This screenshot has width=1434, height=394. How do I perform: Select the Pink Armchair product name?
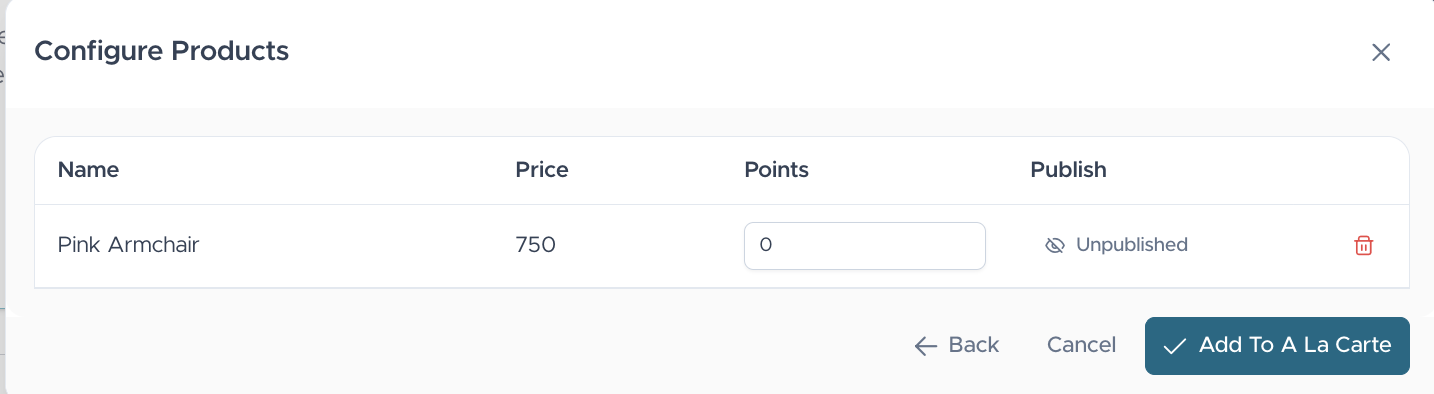click(128, 244)
